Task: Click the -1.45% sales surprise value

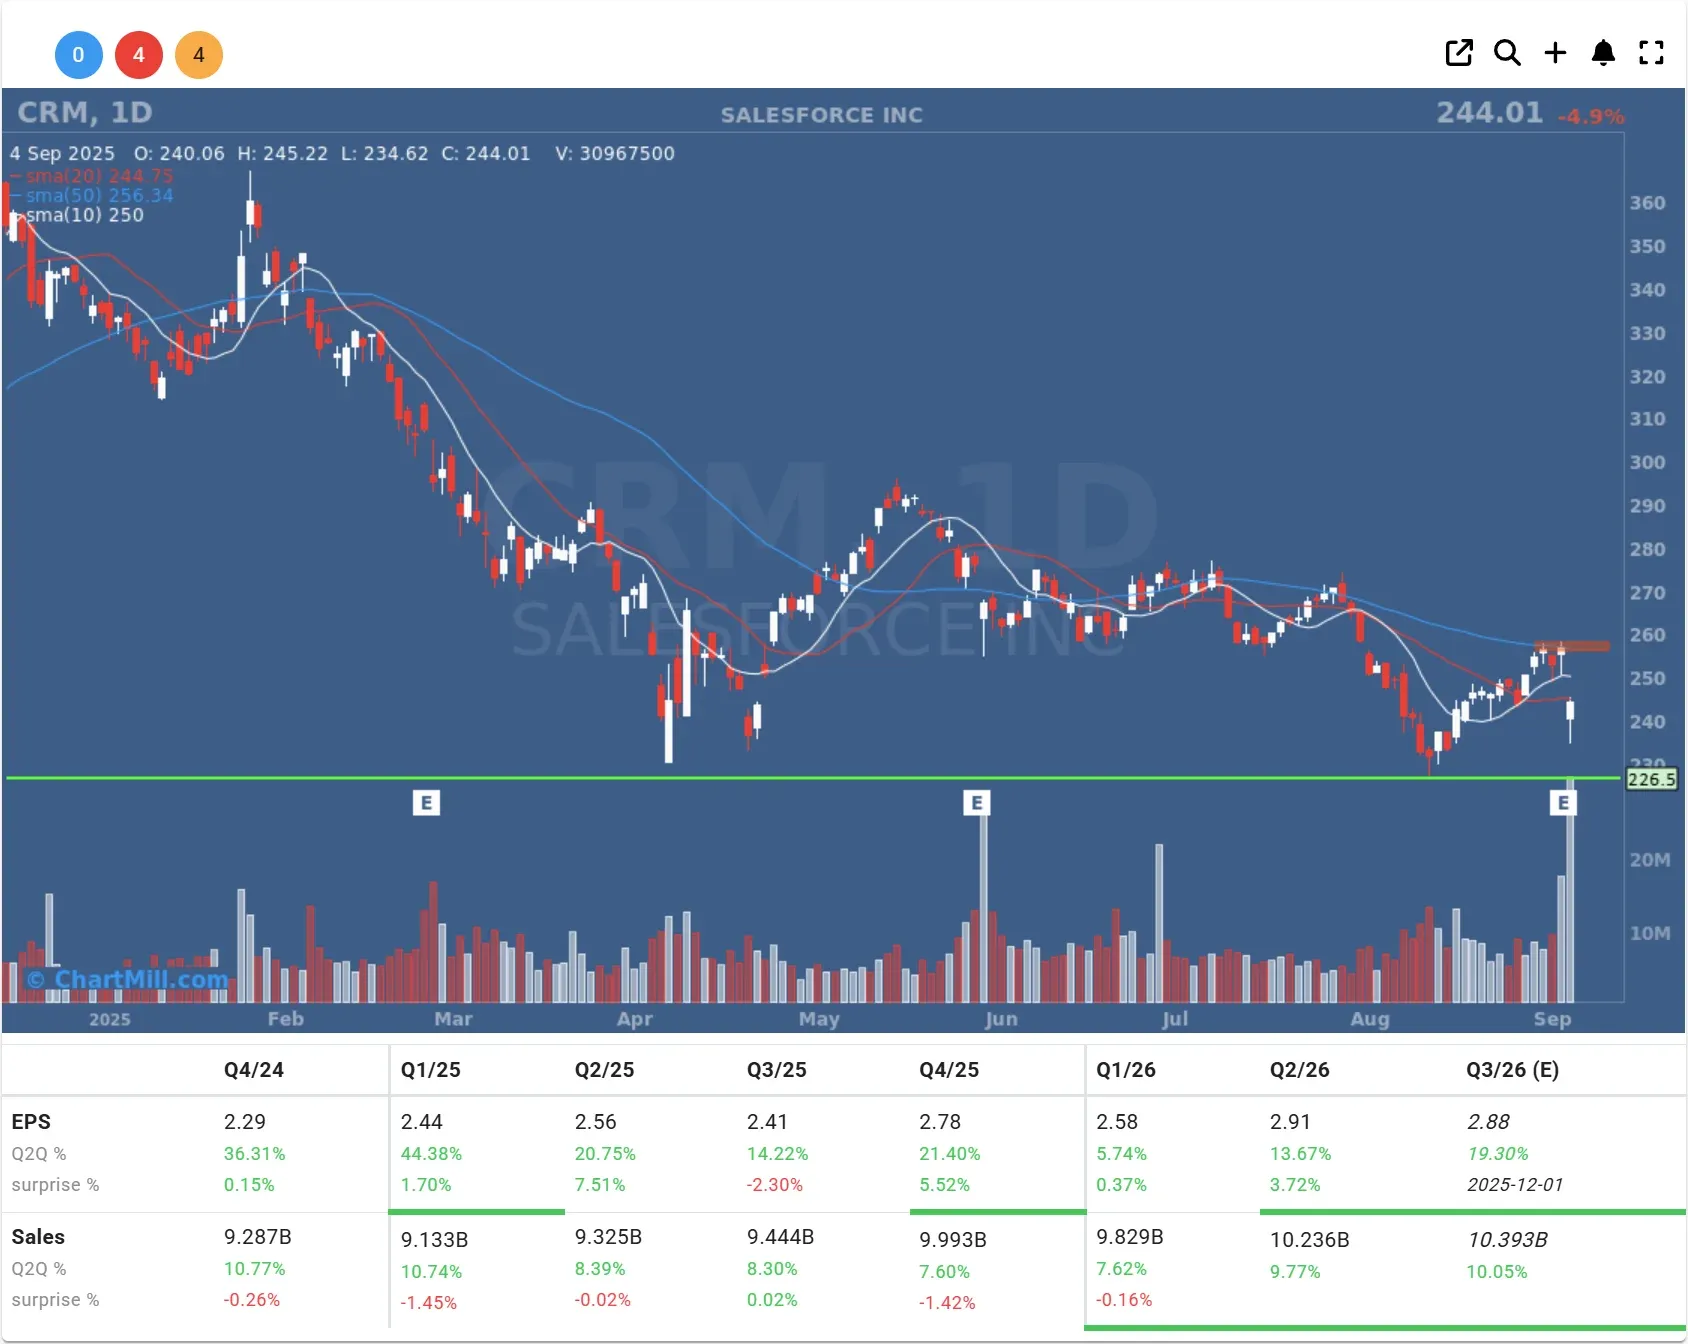Action: point(429,1303)
